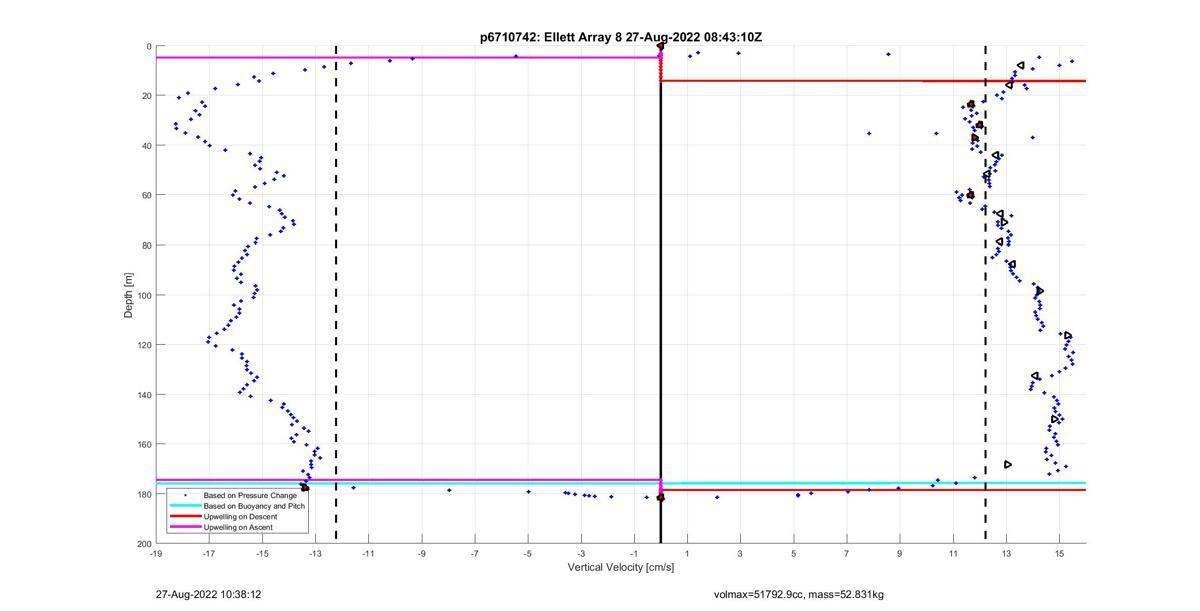Click the right dashed vertical line near 12
1200x611 pixels.
pos(985,295)
